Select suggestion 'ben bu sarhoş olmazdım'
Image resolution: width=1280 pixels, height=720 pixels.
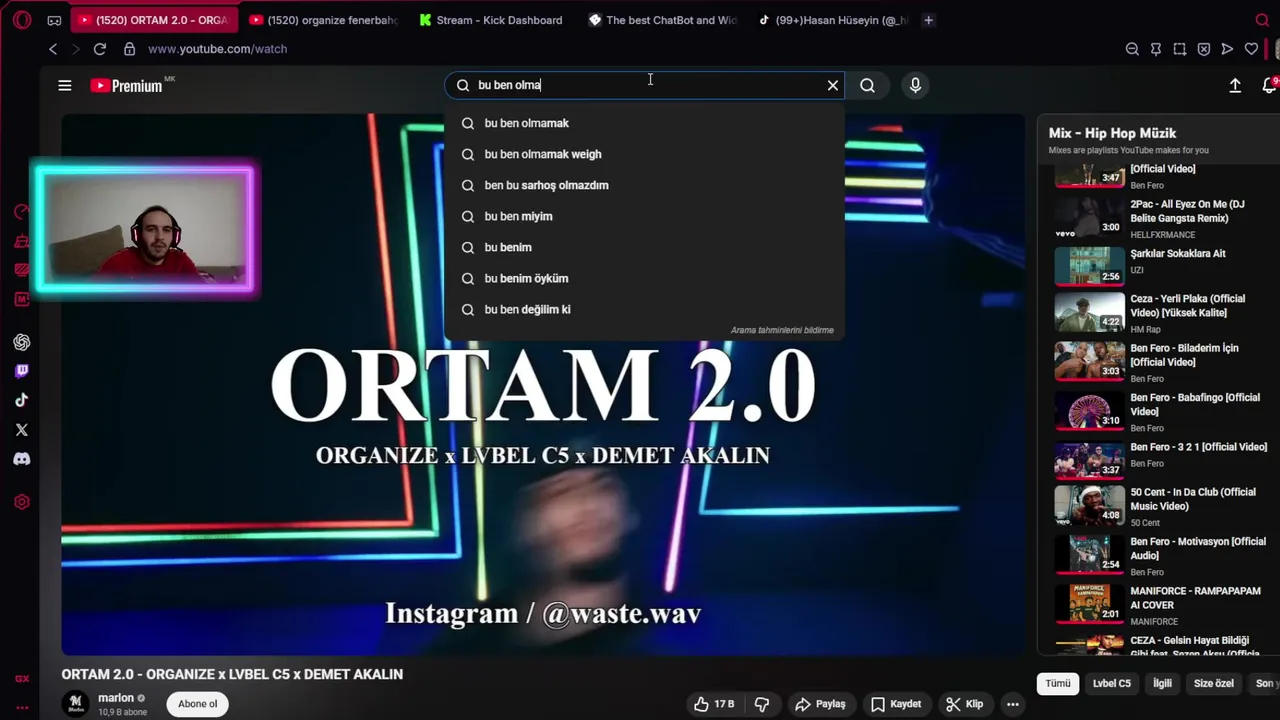[644, 185]
